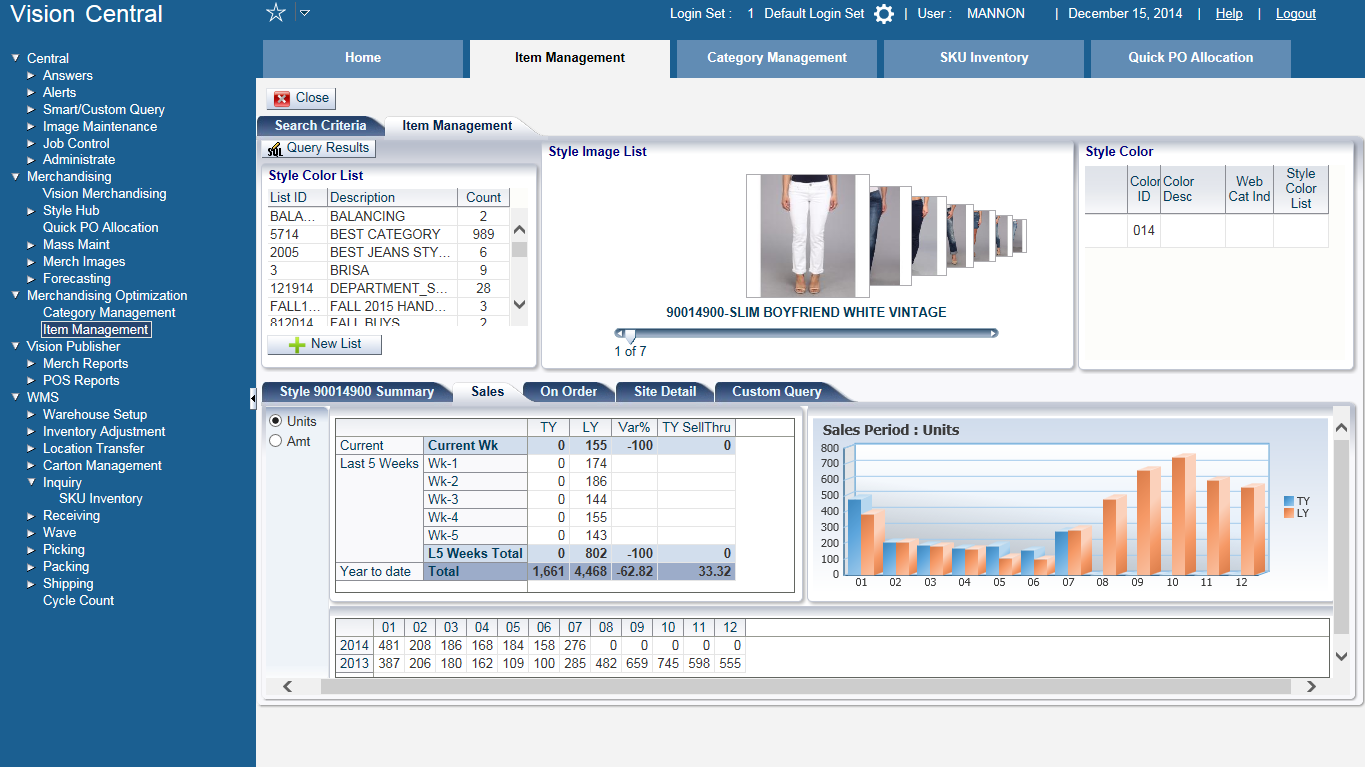Screen dimensions: 1365x767
Task: Click the green plus New List button
Action: (297, 344)
